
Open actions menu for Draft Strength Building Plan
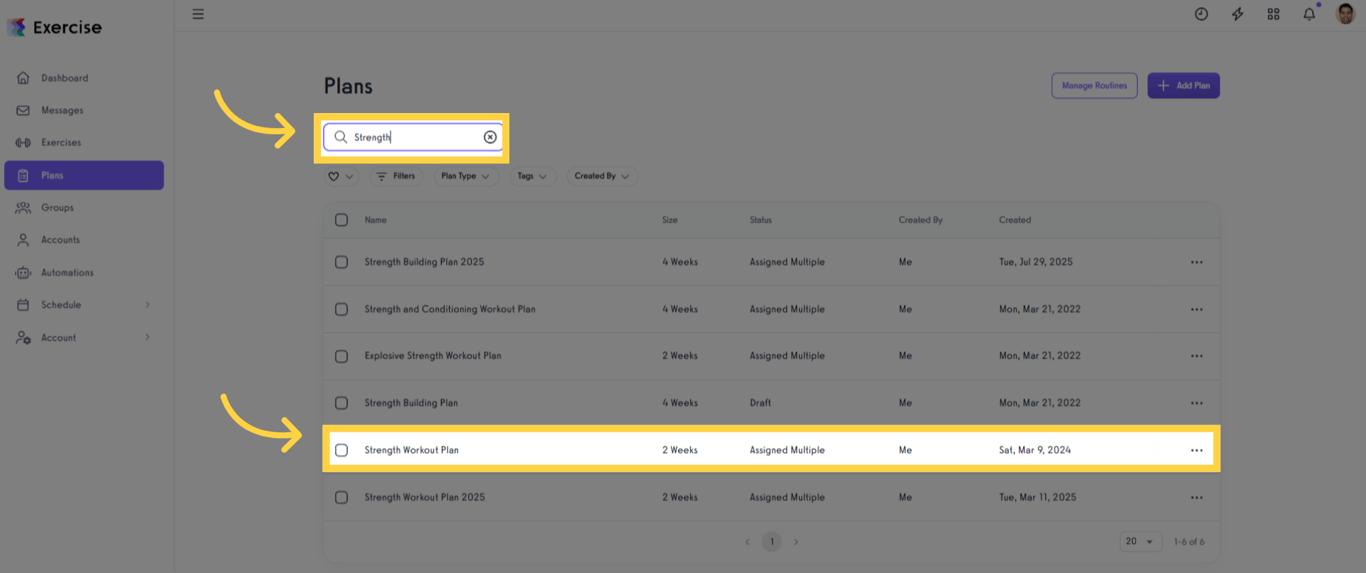[x=1197, y=403]
